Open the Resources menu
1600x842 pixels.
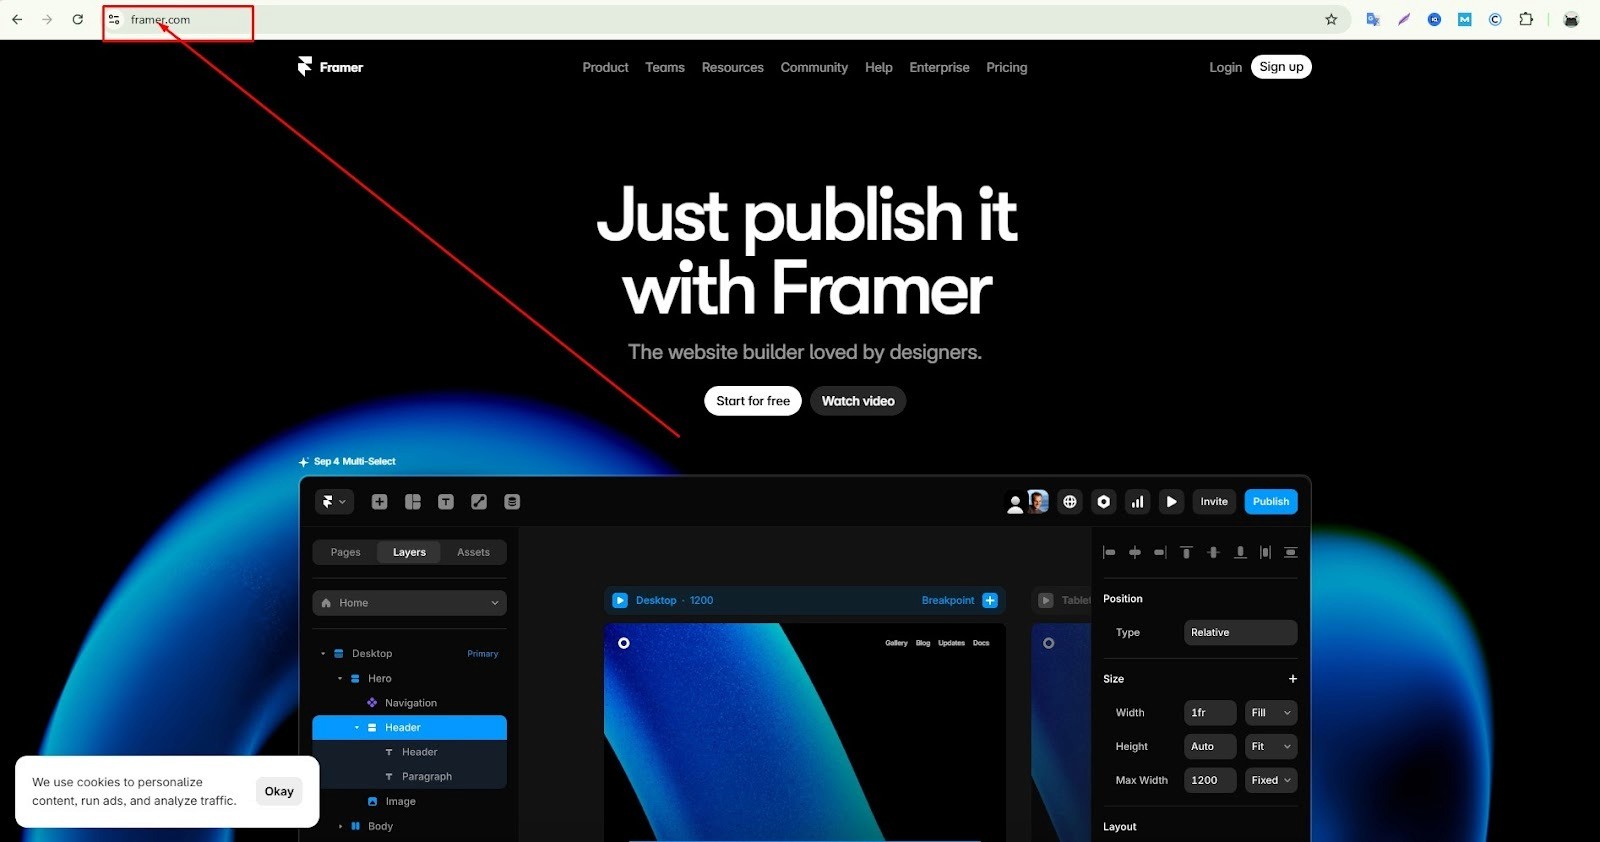[732, 68]
